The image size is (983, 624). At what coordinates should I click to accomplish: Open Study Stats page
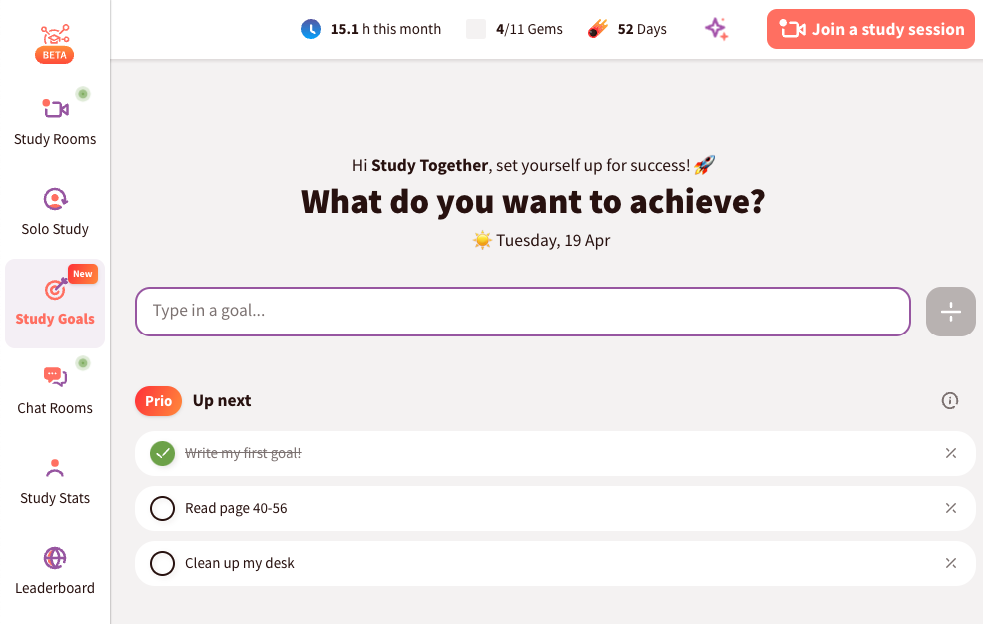coord(55,480)
